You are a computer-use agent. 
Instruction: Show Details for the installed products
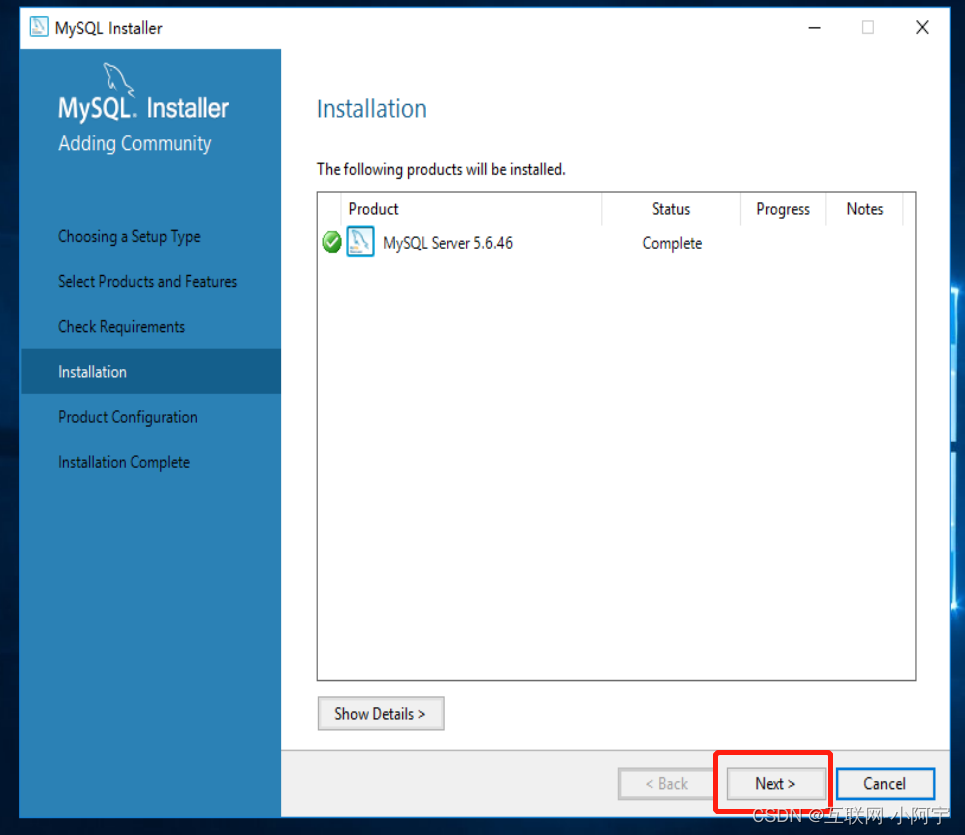(380, 713)
